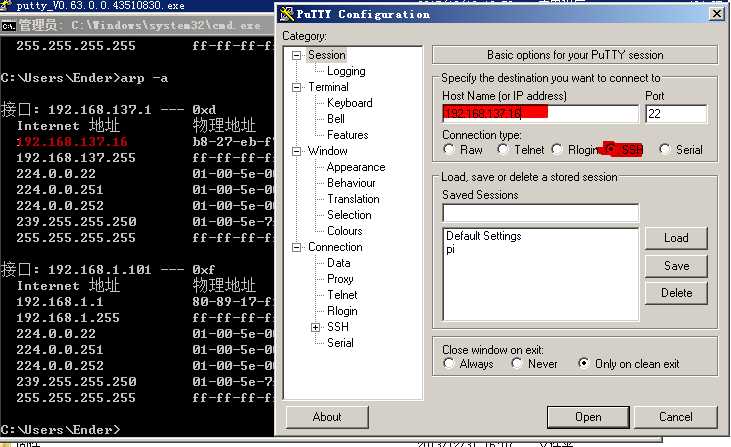This screenshot has width=731, height=447.
Task: Open the SSH category in tree
Action: pos(338,327)
